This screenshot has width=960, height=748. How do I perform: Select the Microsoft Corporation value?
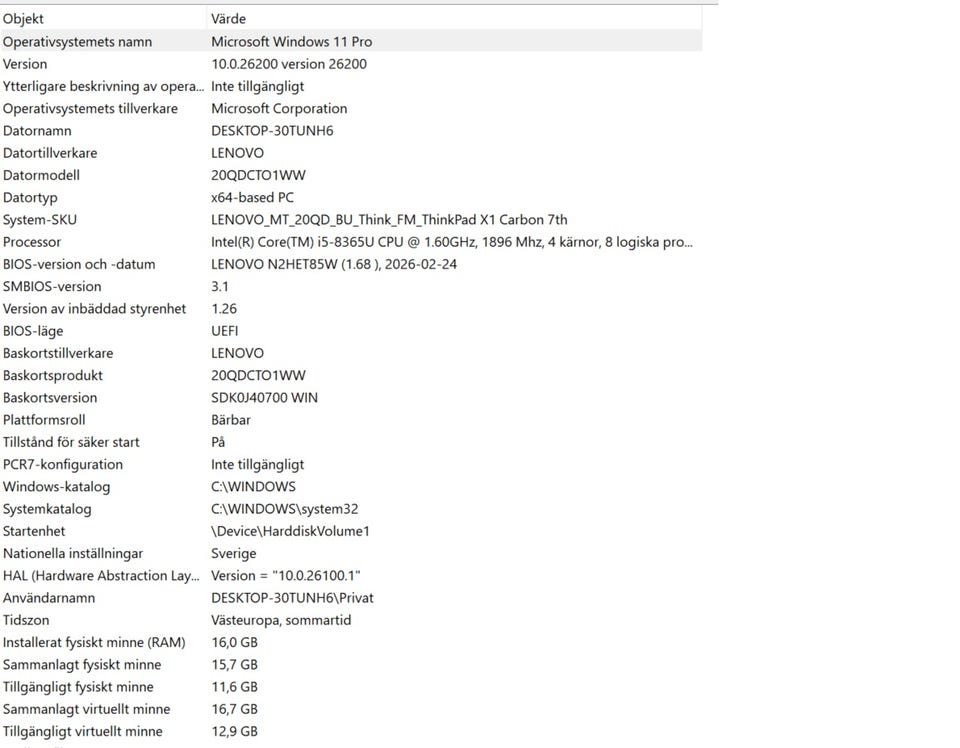279,108
